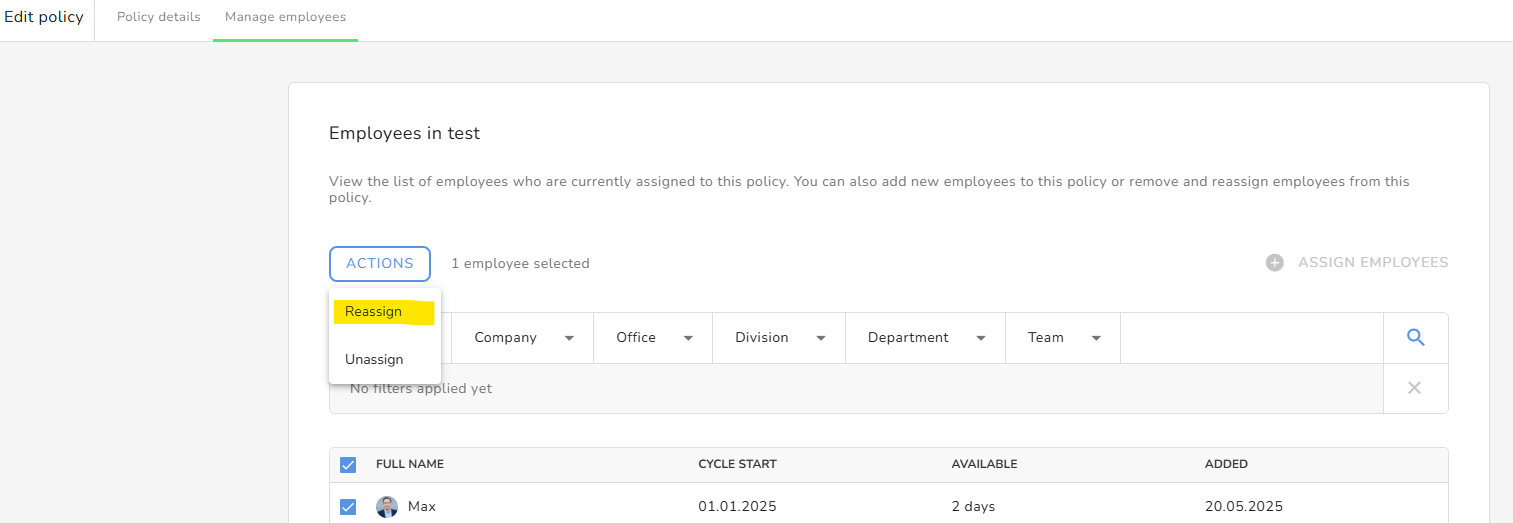Clear filters with the X icon
Screen dimensions: 1513x523
point(1414,388)
